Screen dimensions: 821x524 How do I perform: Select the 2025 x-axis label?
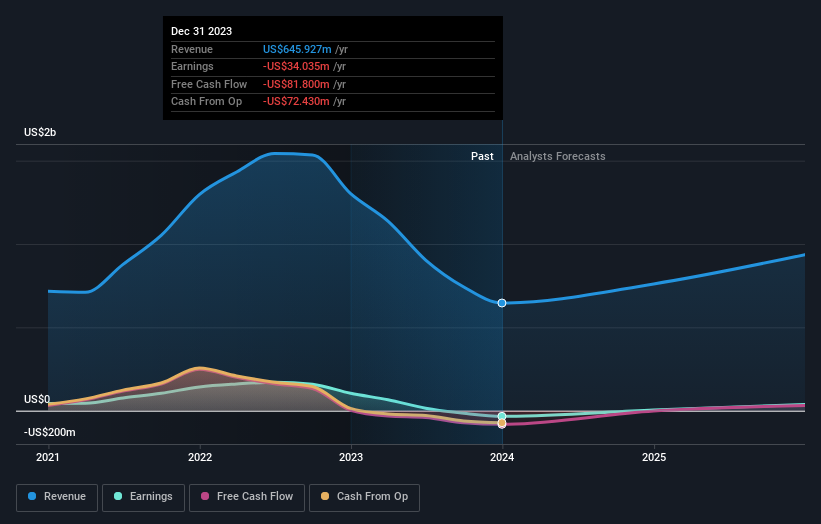(654, 458)
